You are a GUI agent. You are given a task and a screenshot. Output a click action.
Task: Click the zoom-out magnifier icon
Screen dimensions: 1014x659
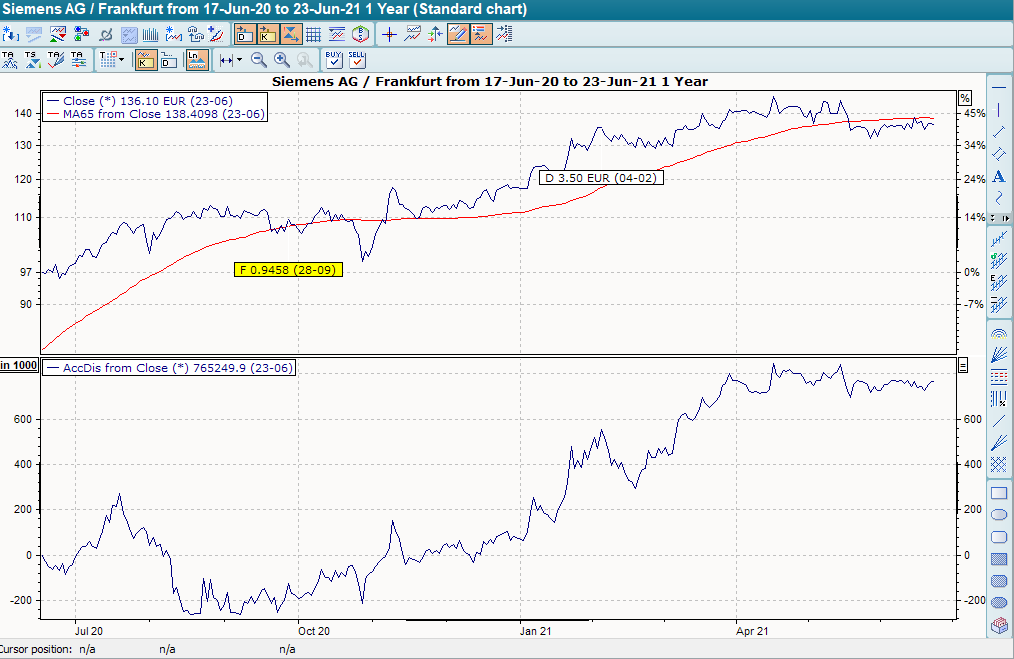click(x=258, y=60)
